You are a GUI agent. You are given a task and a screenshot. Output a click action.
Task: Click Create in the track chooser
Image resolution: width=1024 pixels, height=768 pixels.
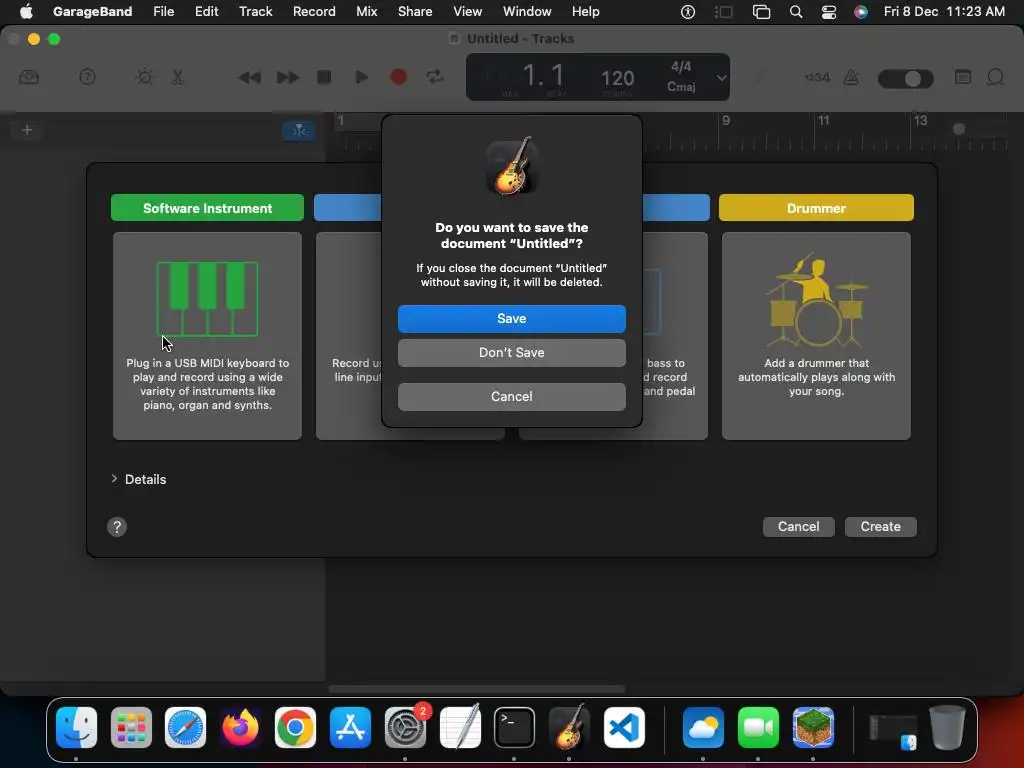[880, 526]
